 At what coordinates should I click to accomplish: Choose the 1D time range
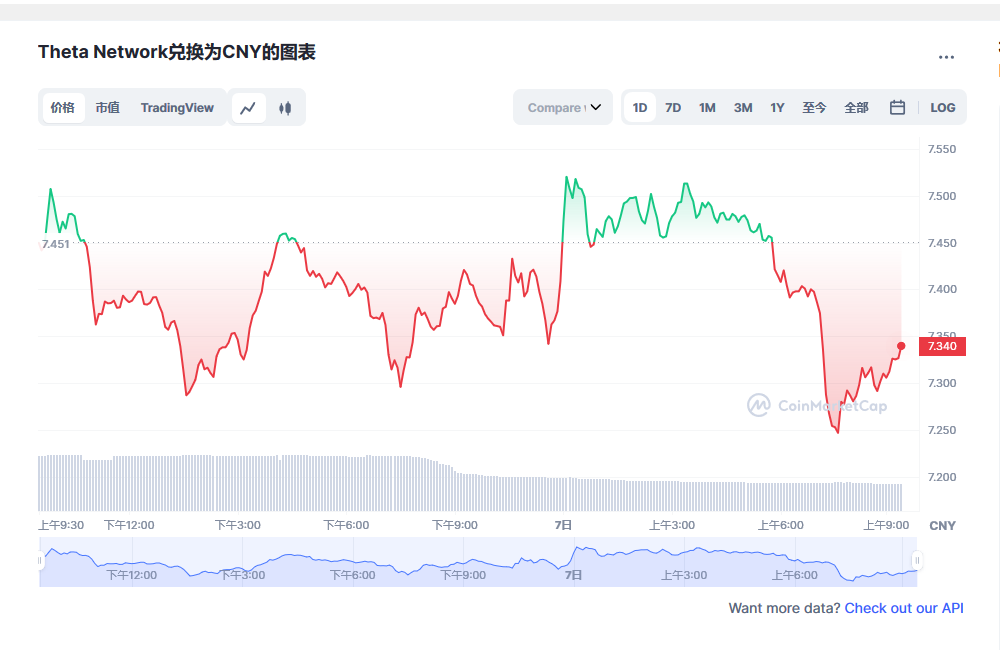(x=640, y=108)
